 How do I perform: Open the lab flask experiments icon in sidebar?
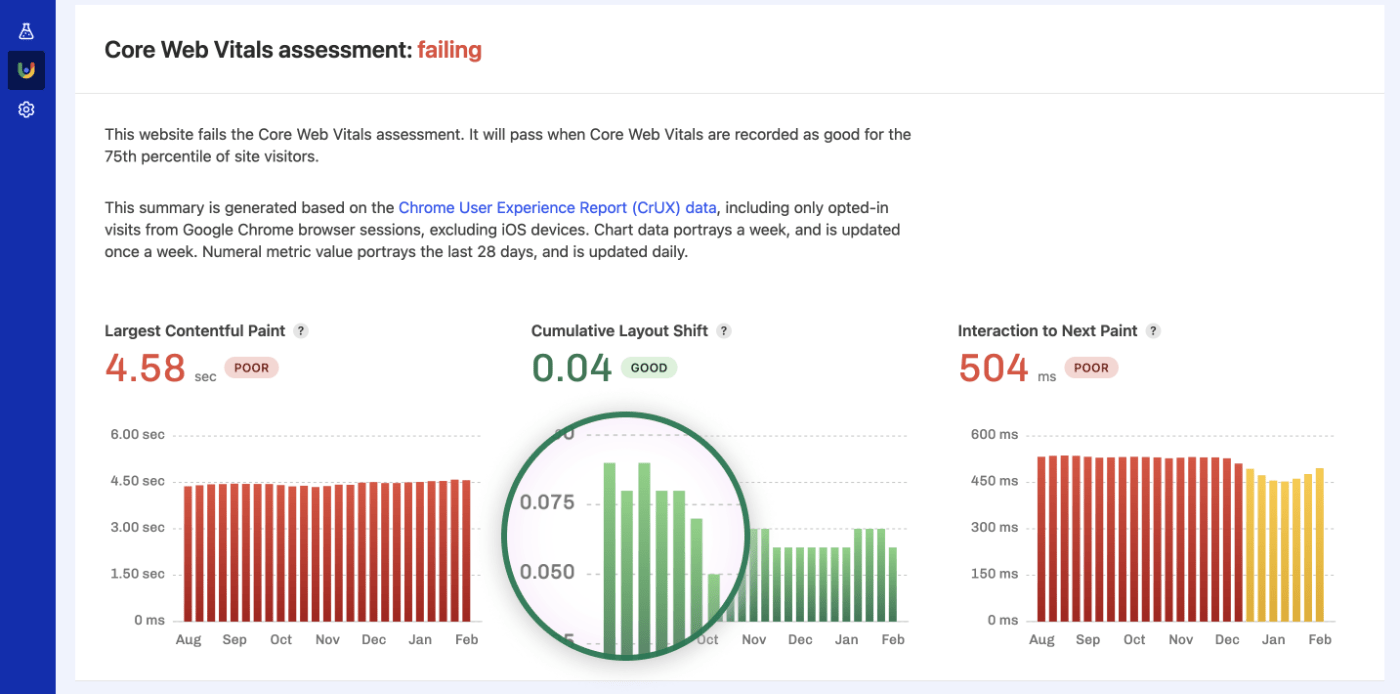[26, 30]
